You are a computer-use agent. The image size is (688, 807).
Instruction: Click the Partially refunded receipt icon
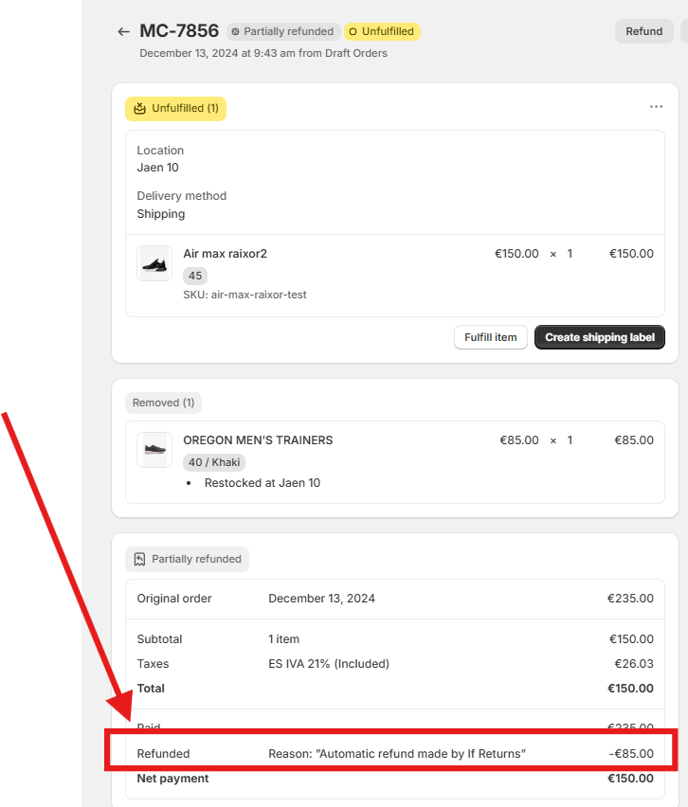tap(139, 559)
